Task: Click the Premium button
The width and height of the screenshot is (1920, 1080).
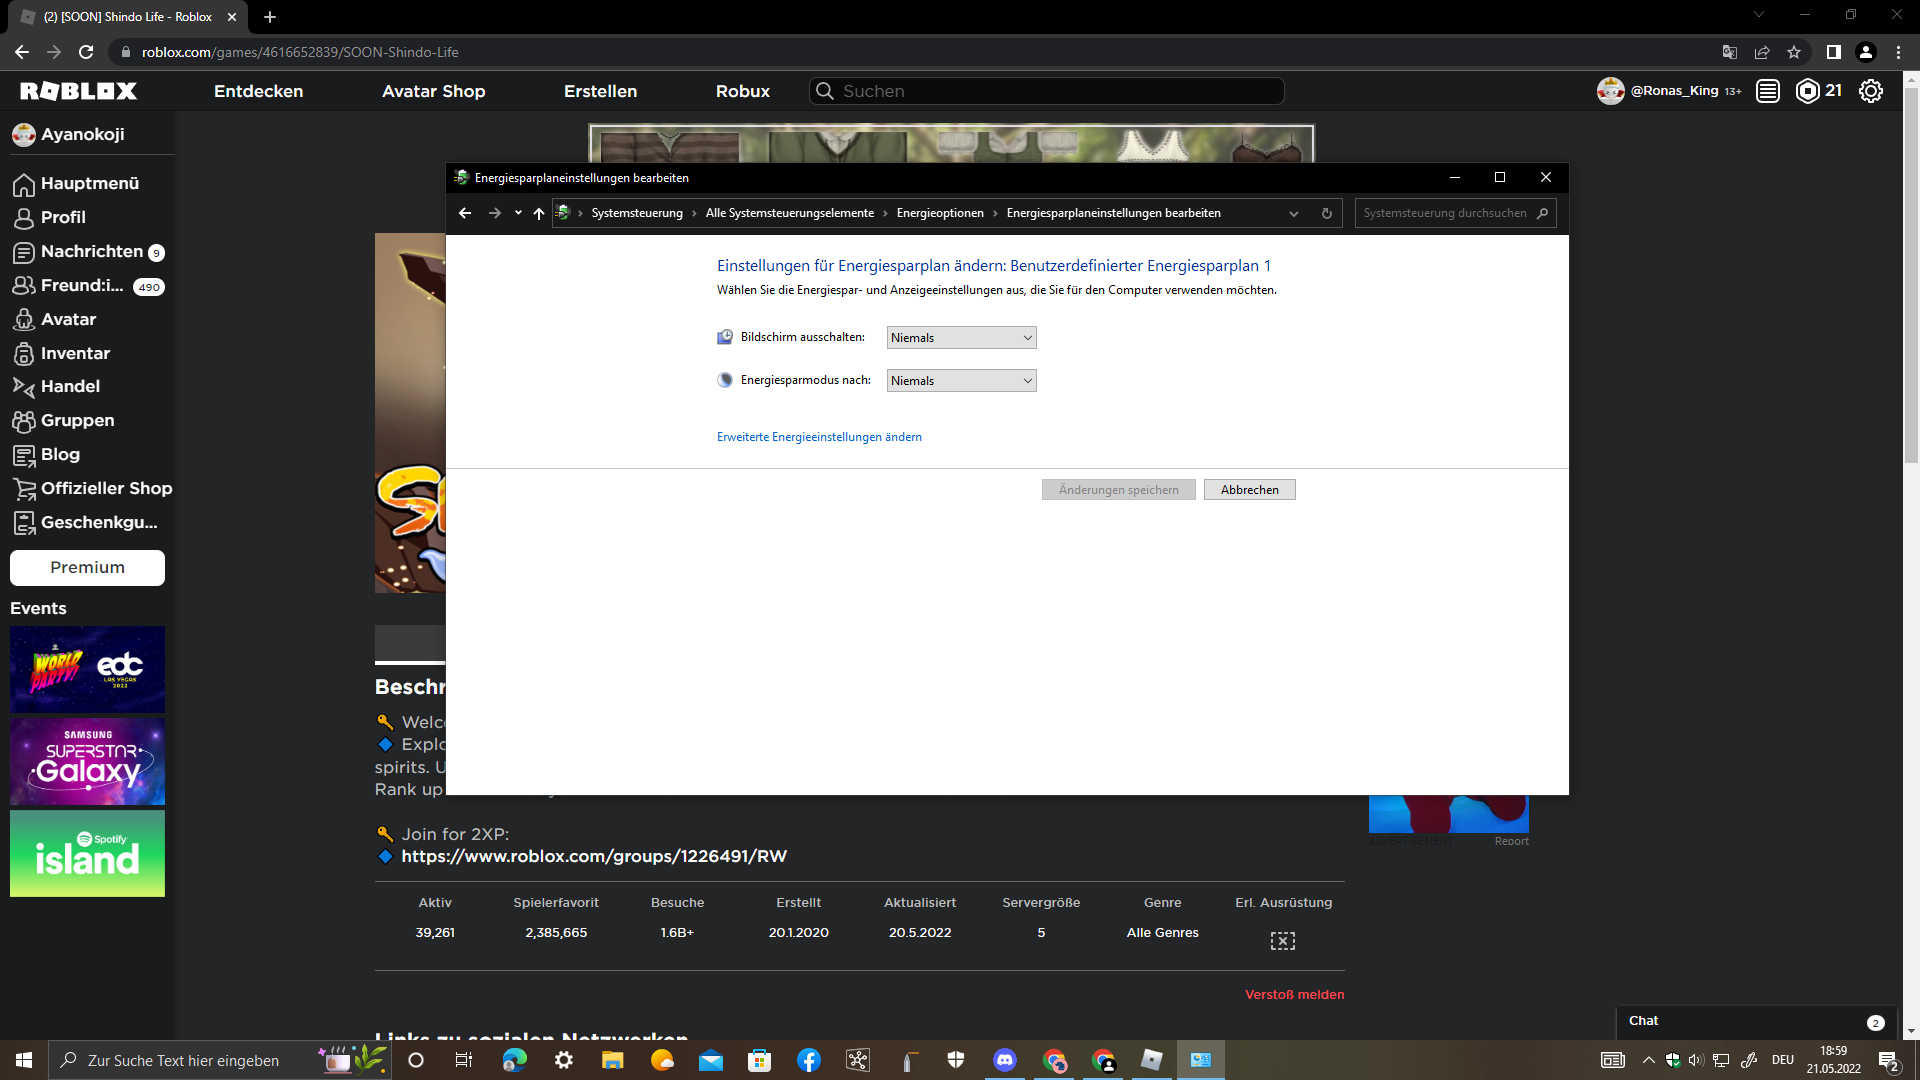Action: [x=87, y=567]
